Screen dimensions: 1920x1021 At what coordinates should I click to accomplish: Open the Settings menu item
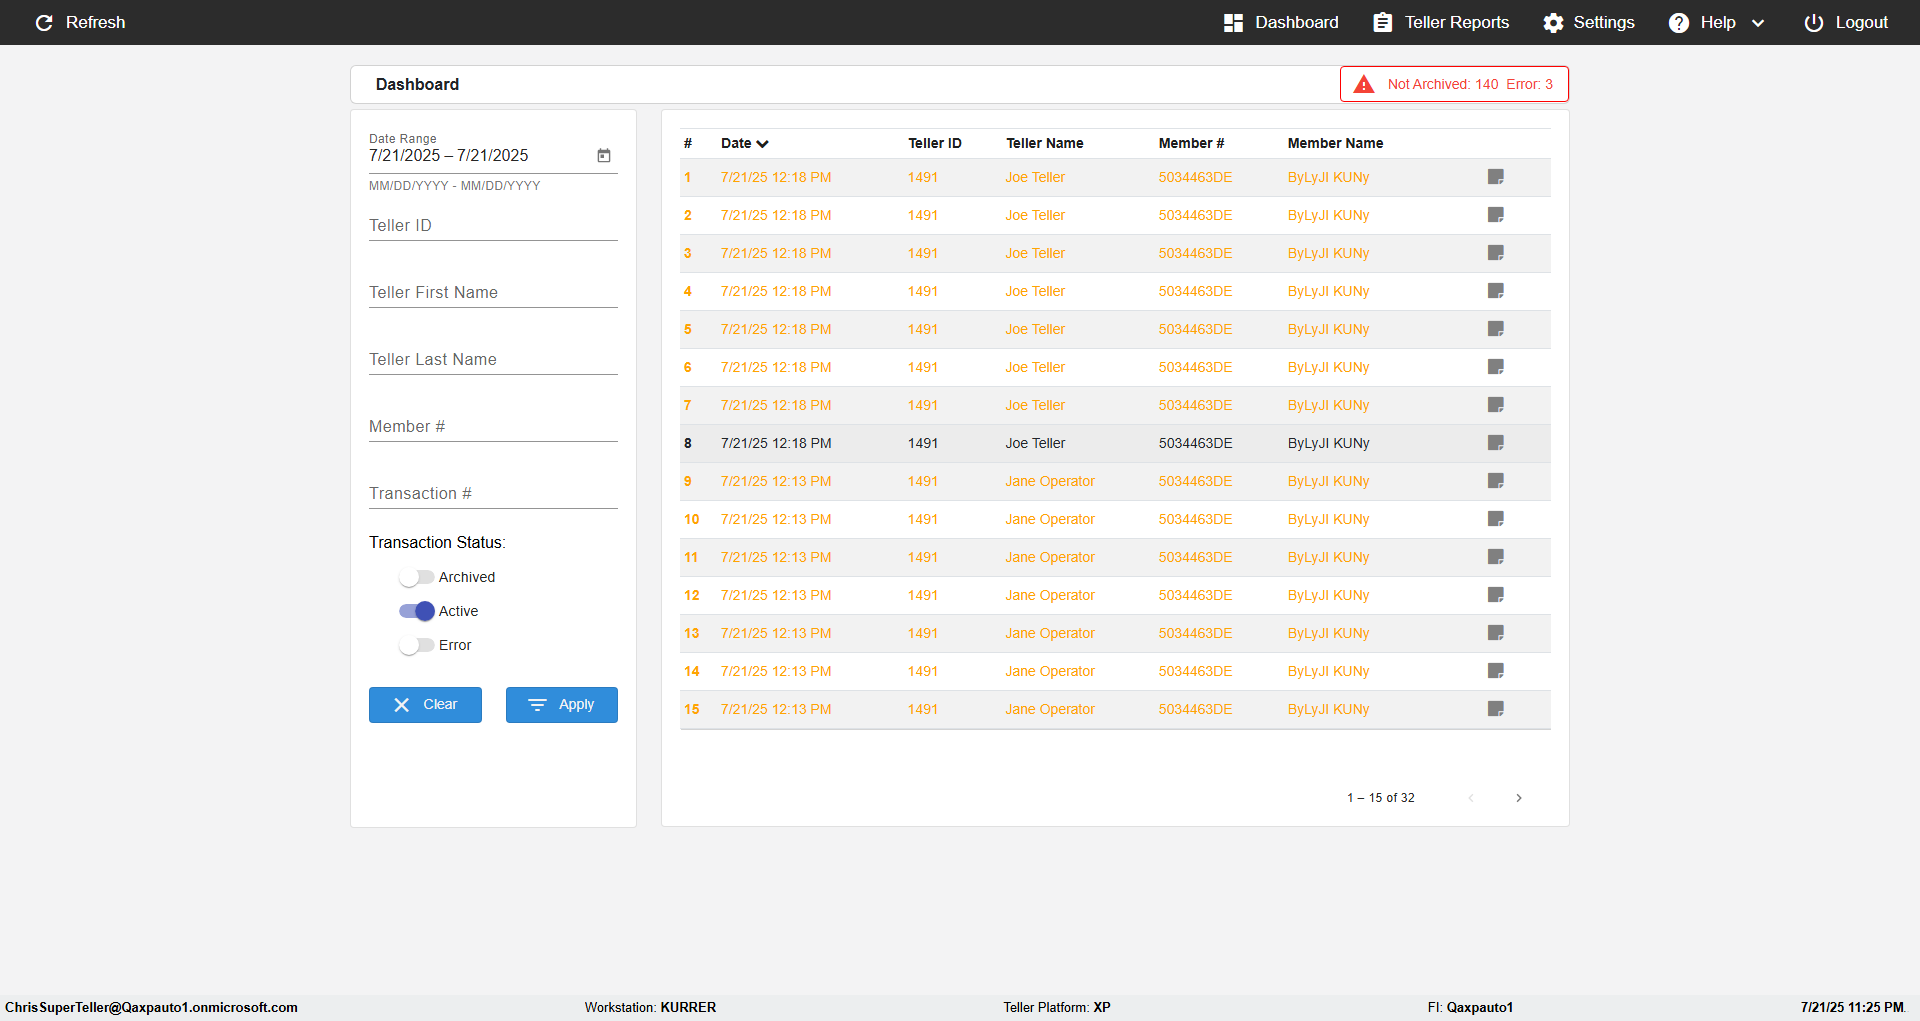pos(1589,22)
